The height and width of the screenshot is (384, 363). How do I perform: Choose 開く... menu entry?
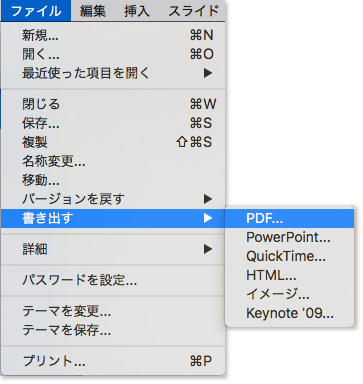(113, 54)
